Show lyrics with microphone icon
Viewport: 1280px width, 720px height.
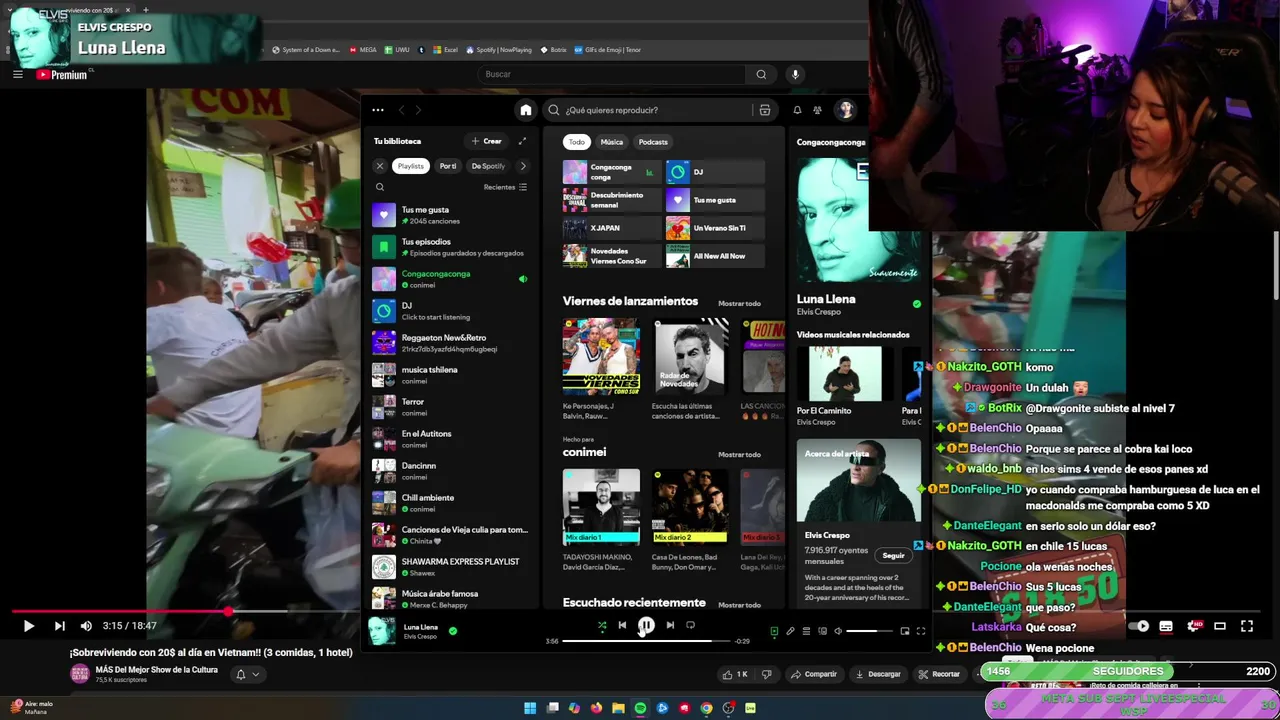point(790,631)
